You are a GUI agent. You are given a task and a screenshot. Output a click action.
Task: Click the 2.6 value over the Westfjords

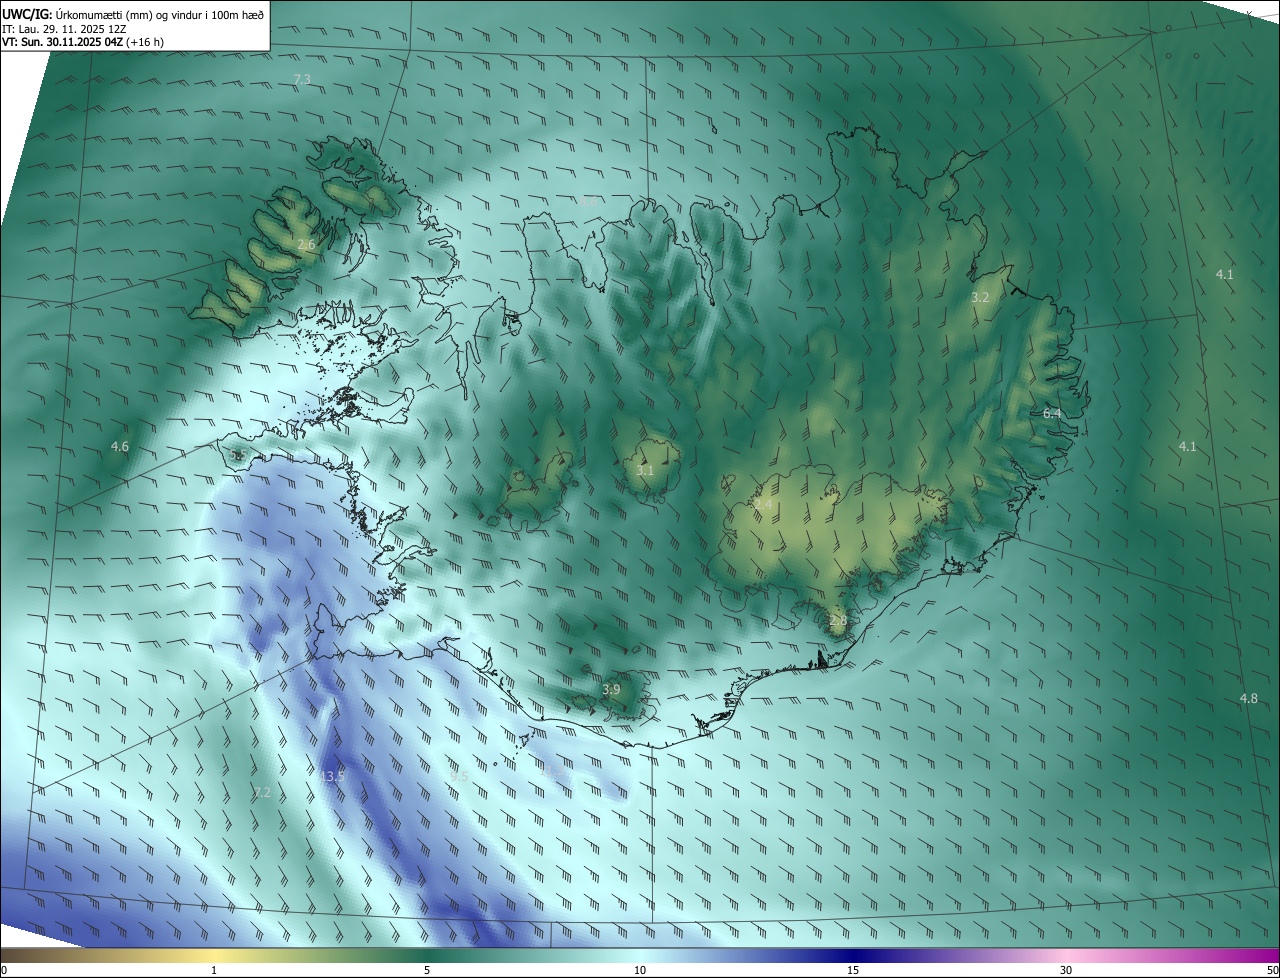(x=306, y=244)
